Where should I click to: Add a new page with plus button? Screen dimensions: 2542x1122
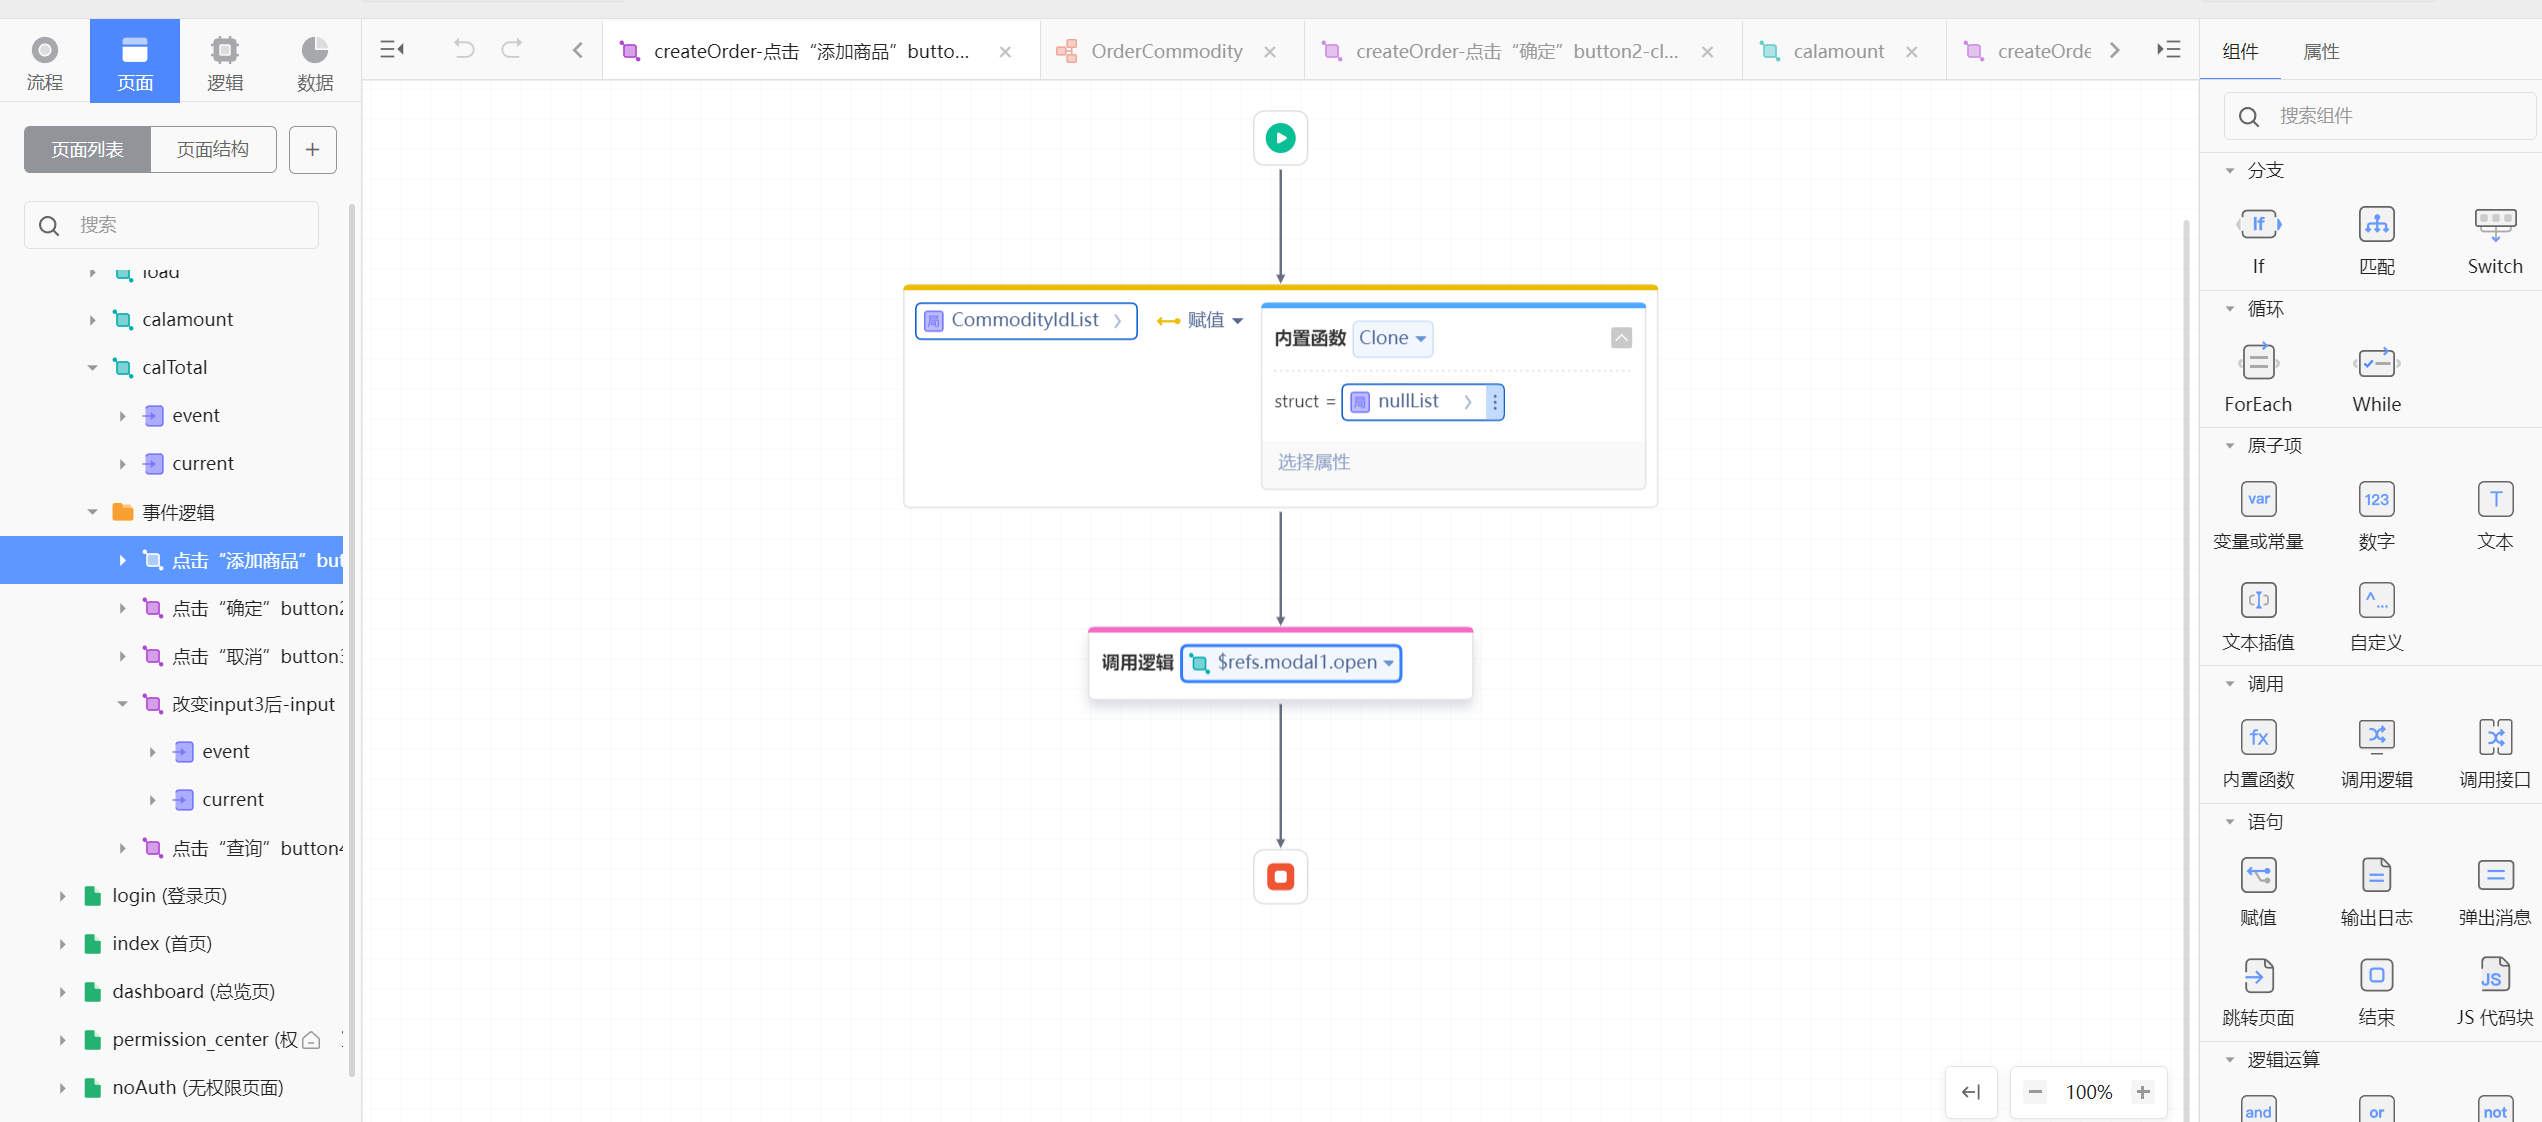click(x=313, y=149)
